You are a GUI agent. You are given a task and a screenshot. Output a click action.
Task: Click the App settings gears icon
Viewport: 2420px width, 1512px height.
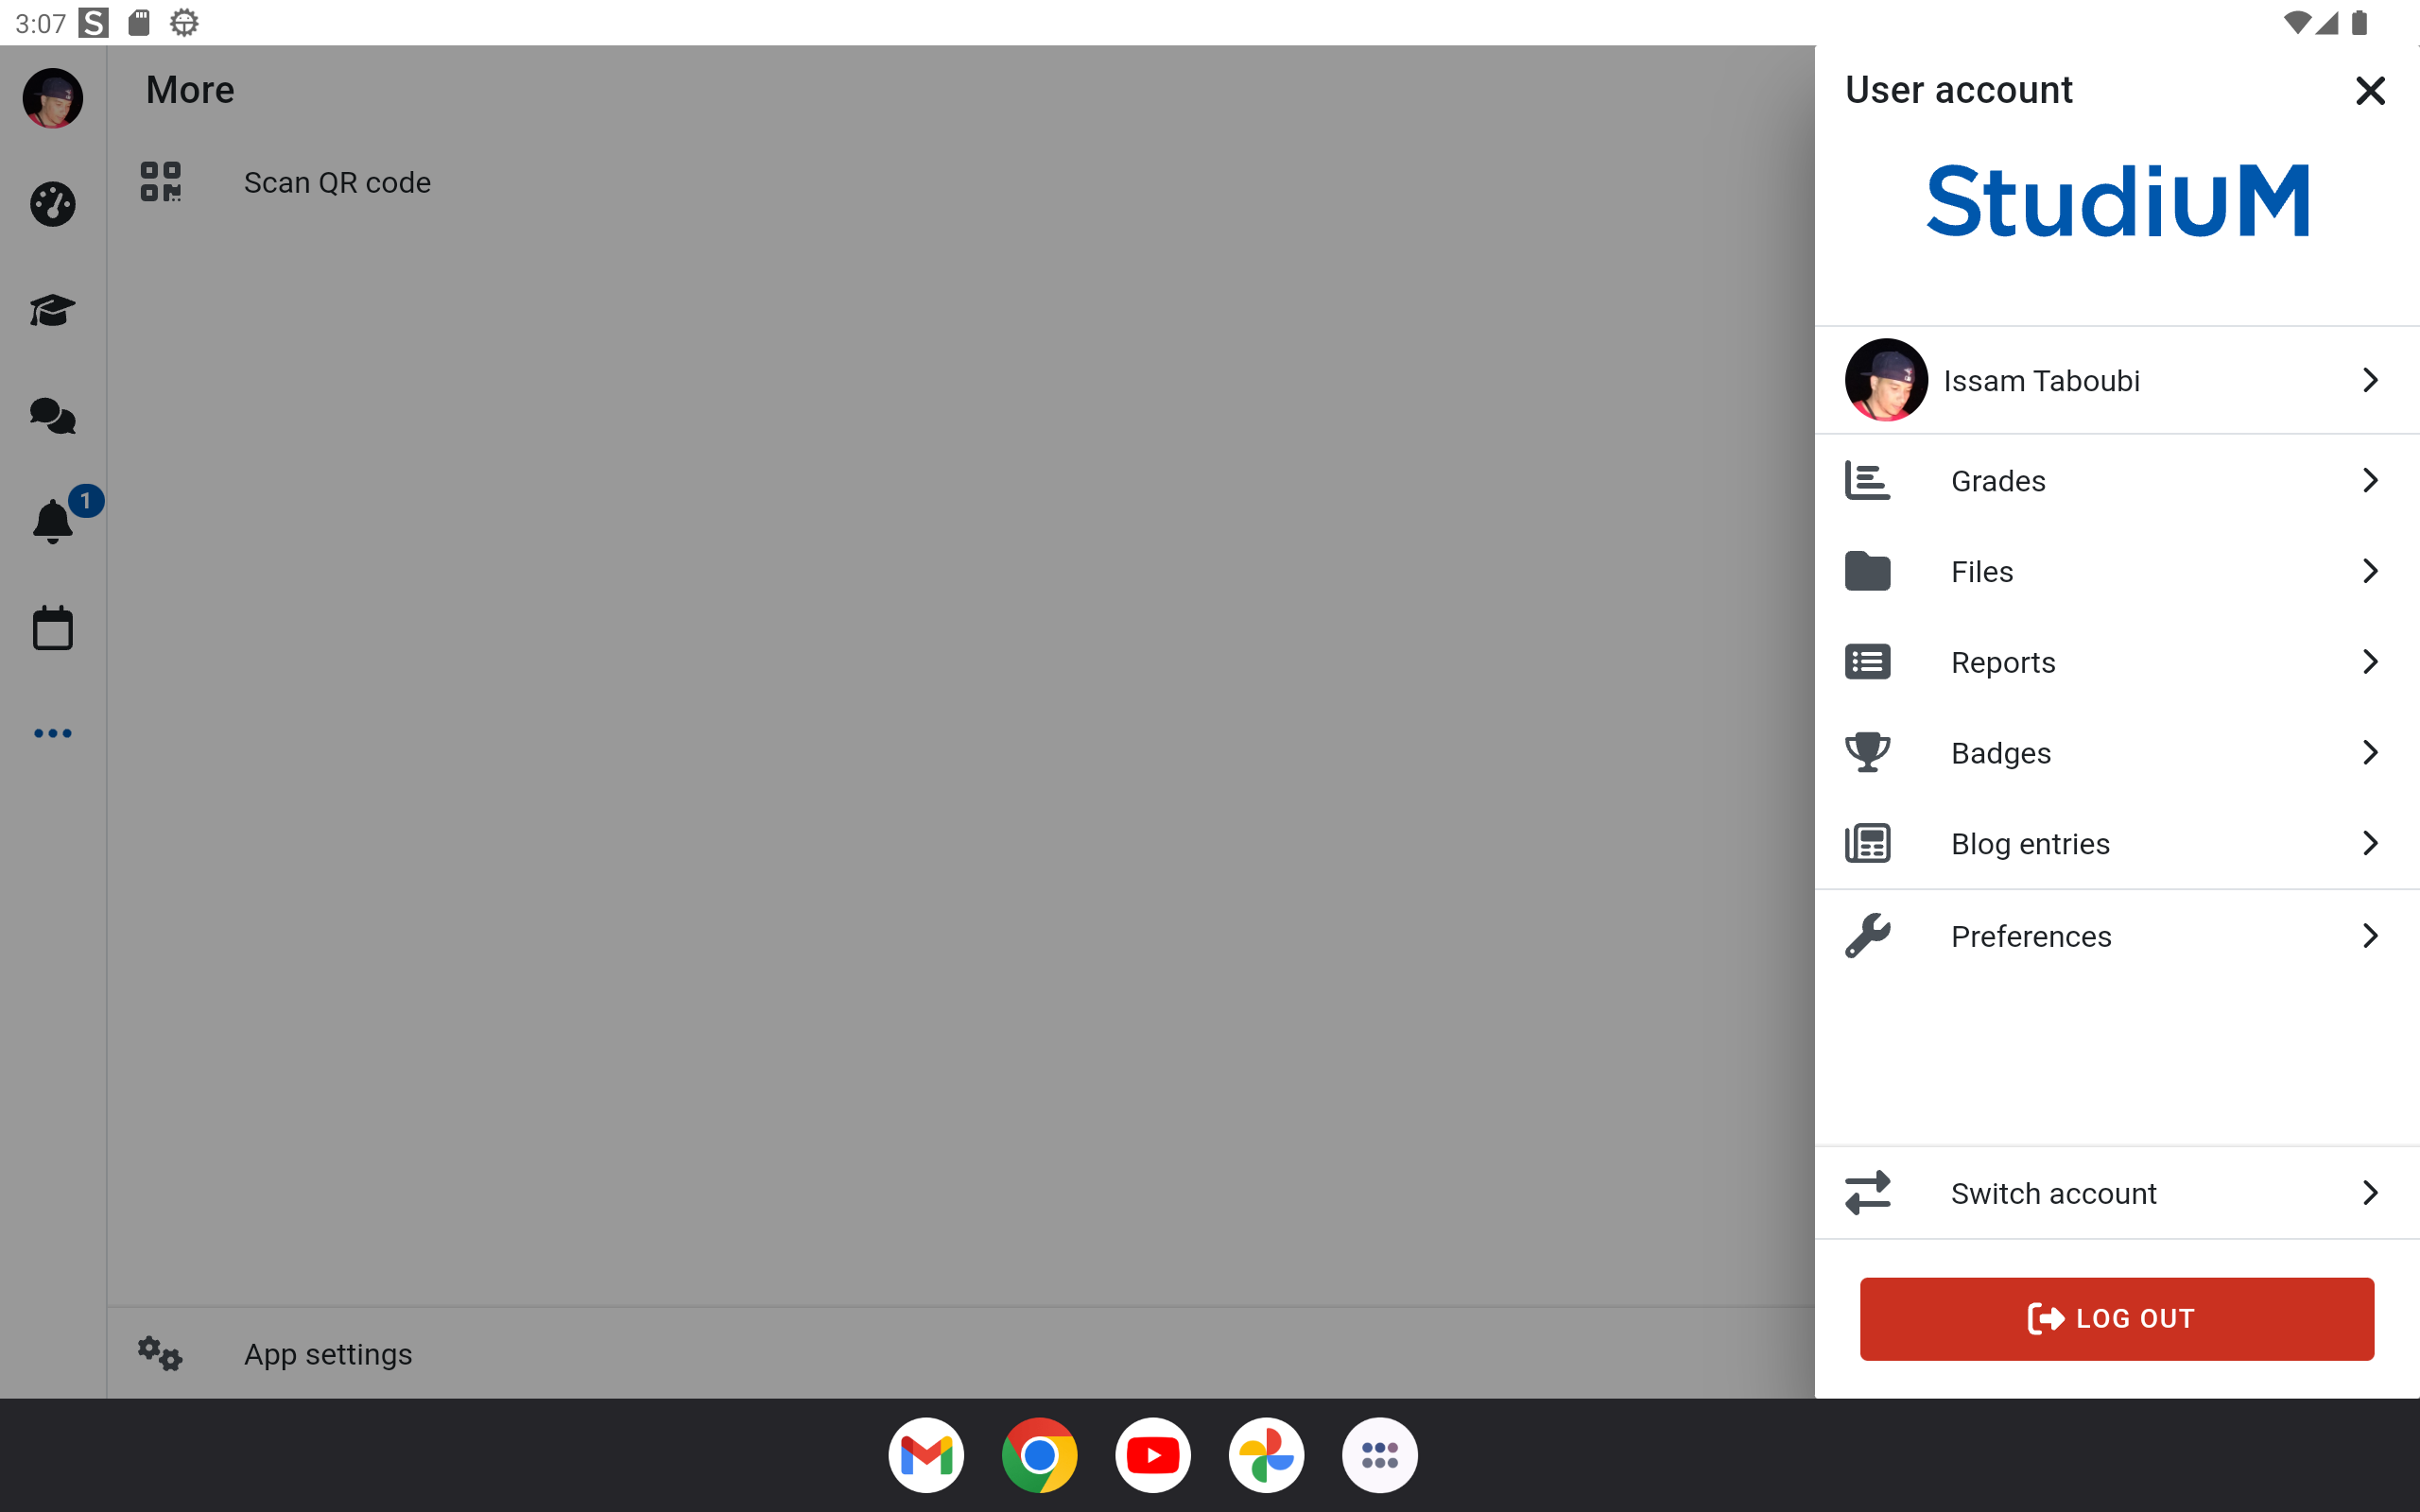[160, 1353]
